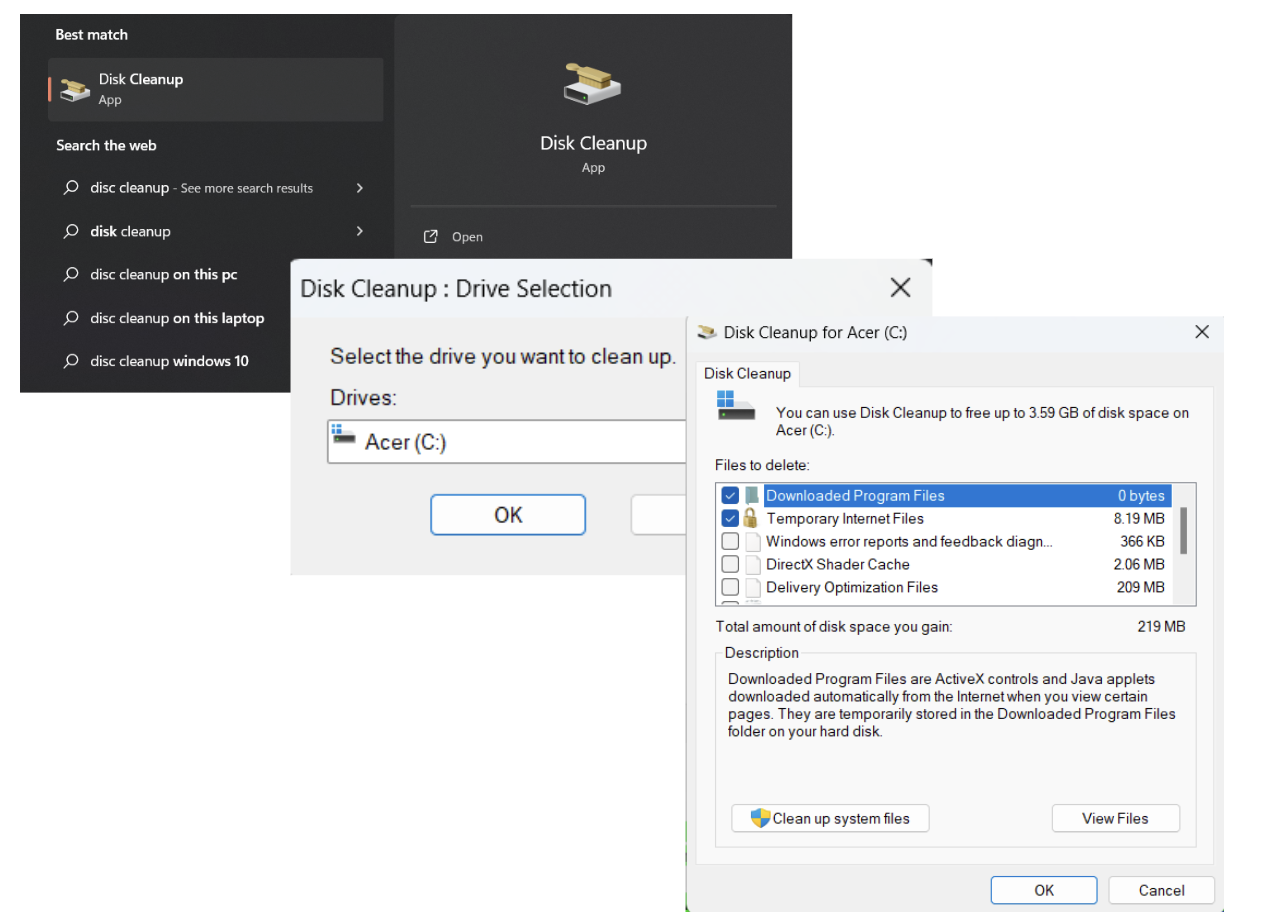The width and height of the screenshot is (1274, 920).
Task: Click OK in Disk Cleanup for Acer (C:)
Action: pos(1044,890)
